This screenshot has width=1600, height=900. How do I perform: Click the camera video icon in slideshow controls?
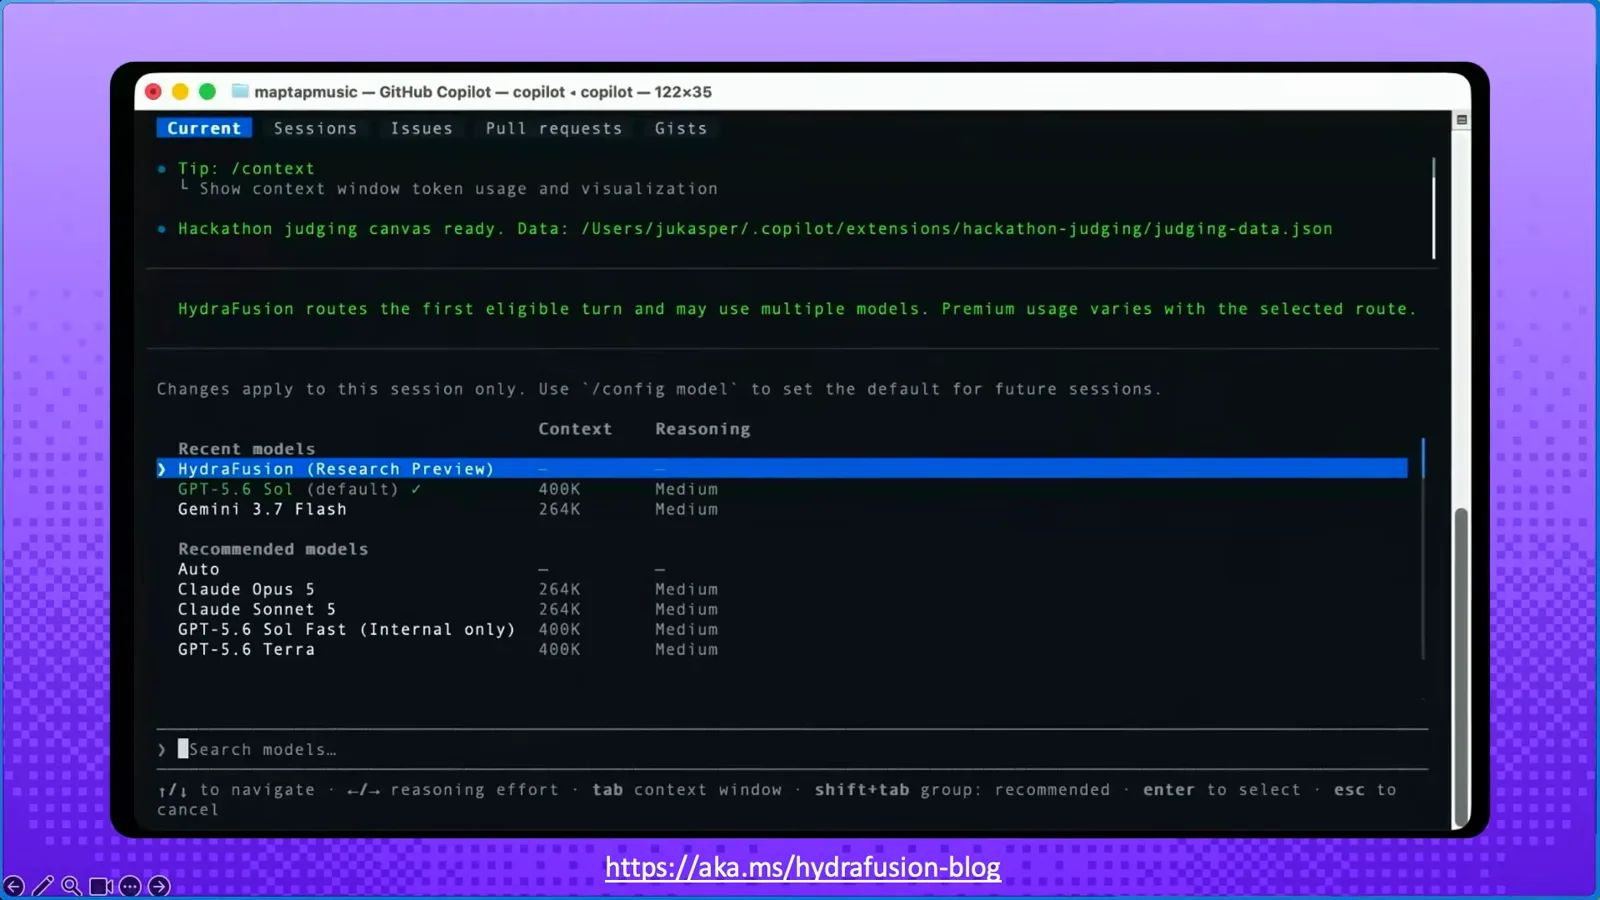point(101,886)
